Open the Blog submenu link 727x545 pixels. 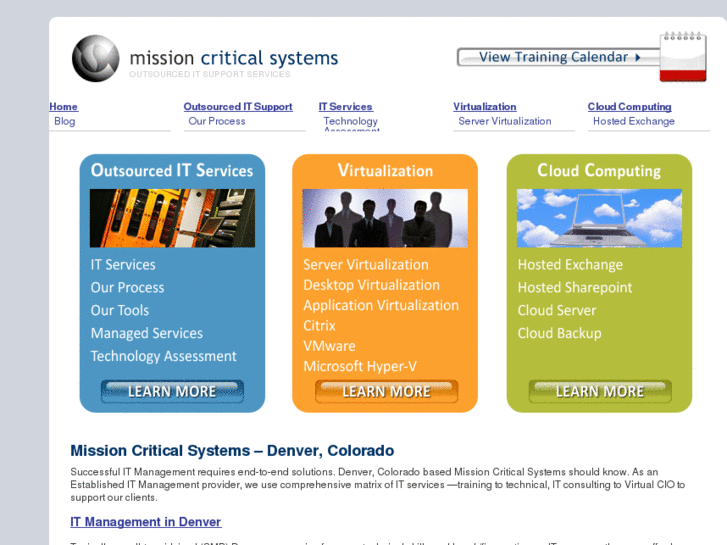tap(64, 121)
